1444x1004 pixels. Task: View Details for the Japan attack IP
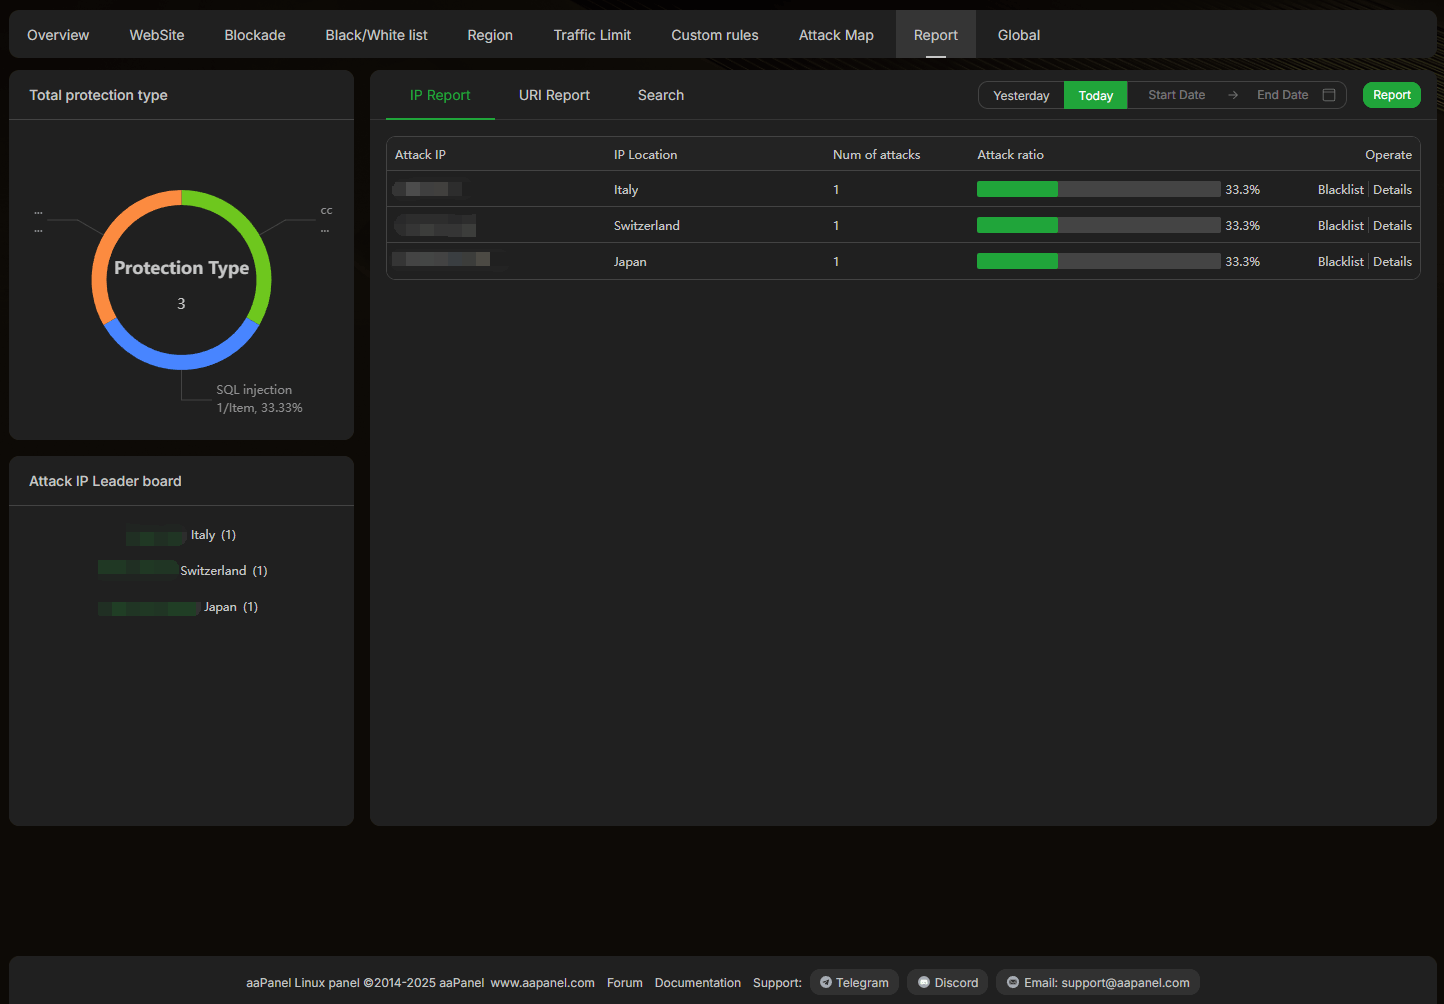coord(1392,262)
